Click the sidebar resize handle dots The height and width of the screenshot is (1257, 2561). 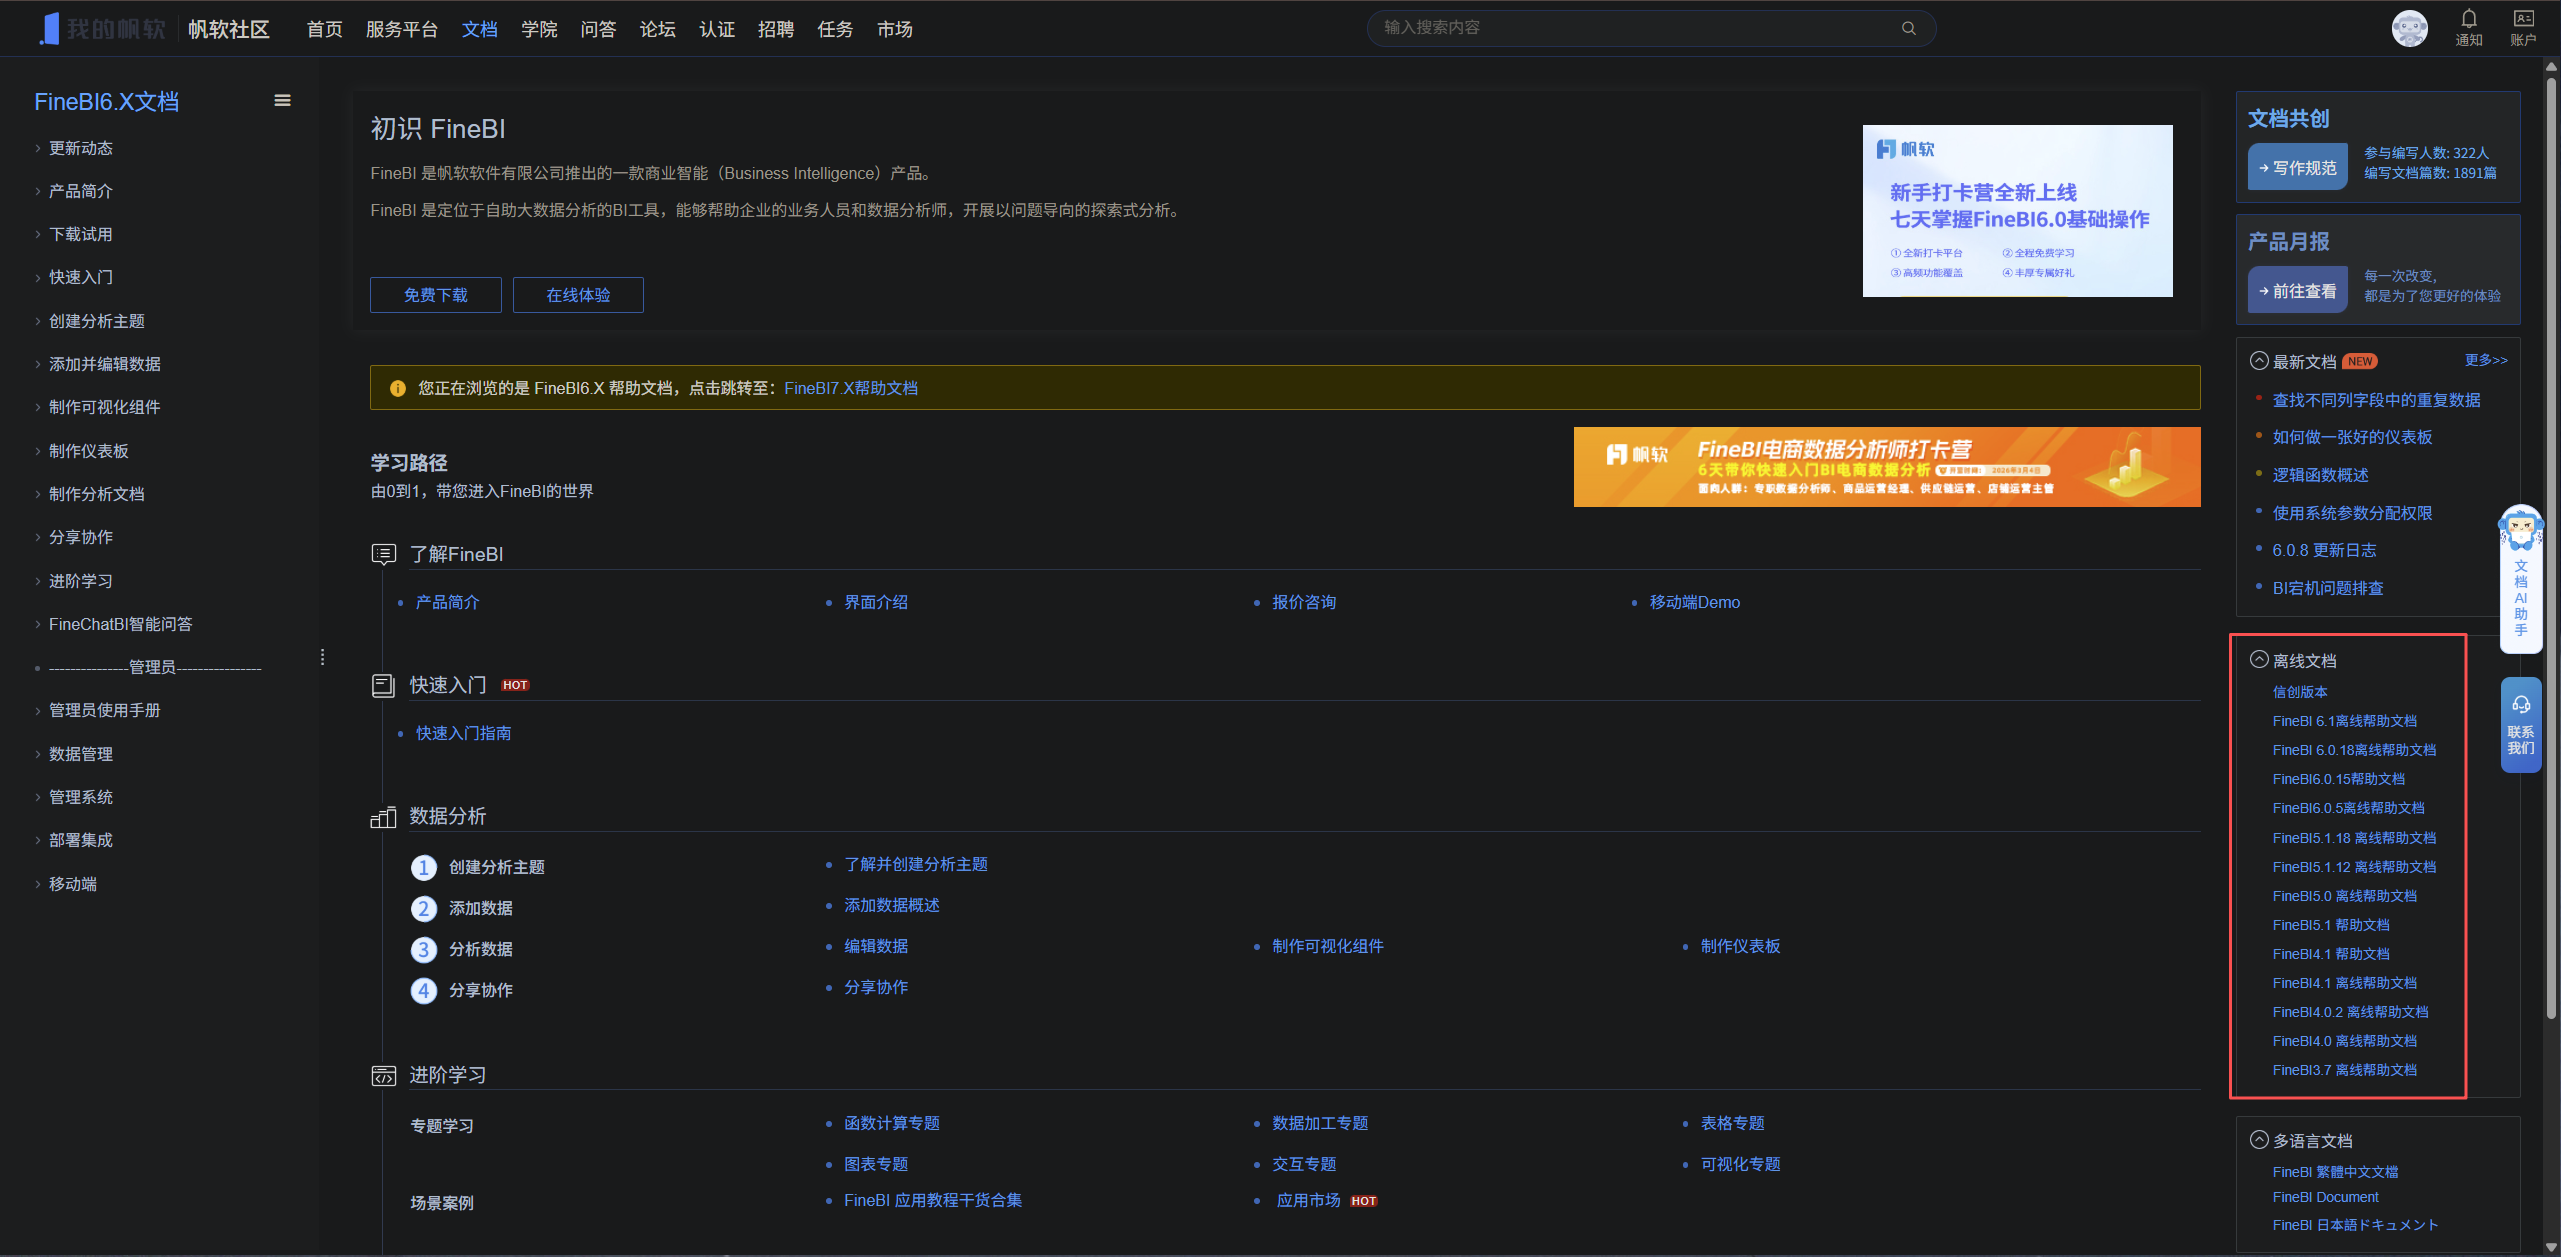coord(322,657)
